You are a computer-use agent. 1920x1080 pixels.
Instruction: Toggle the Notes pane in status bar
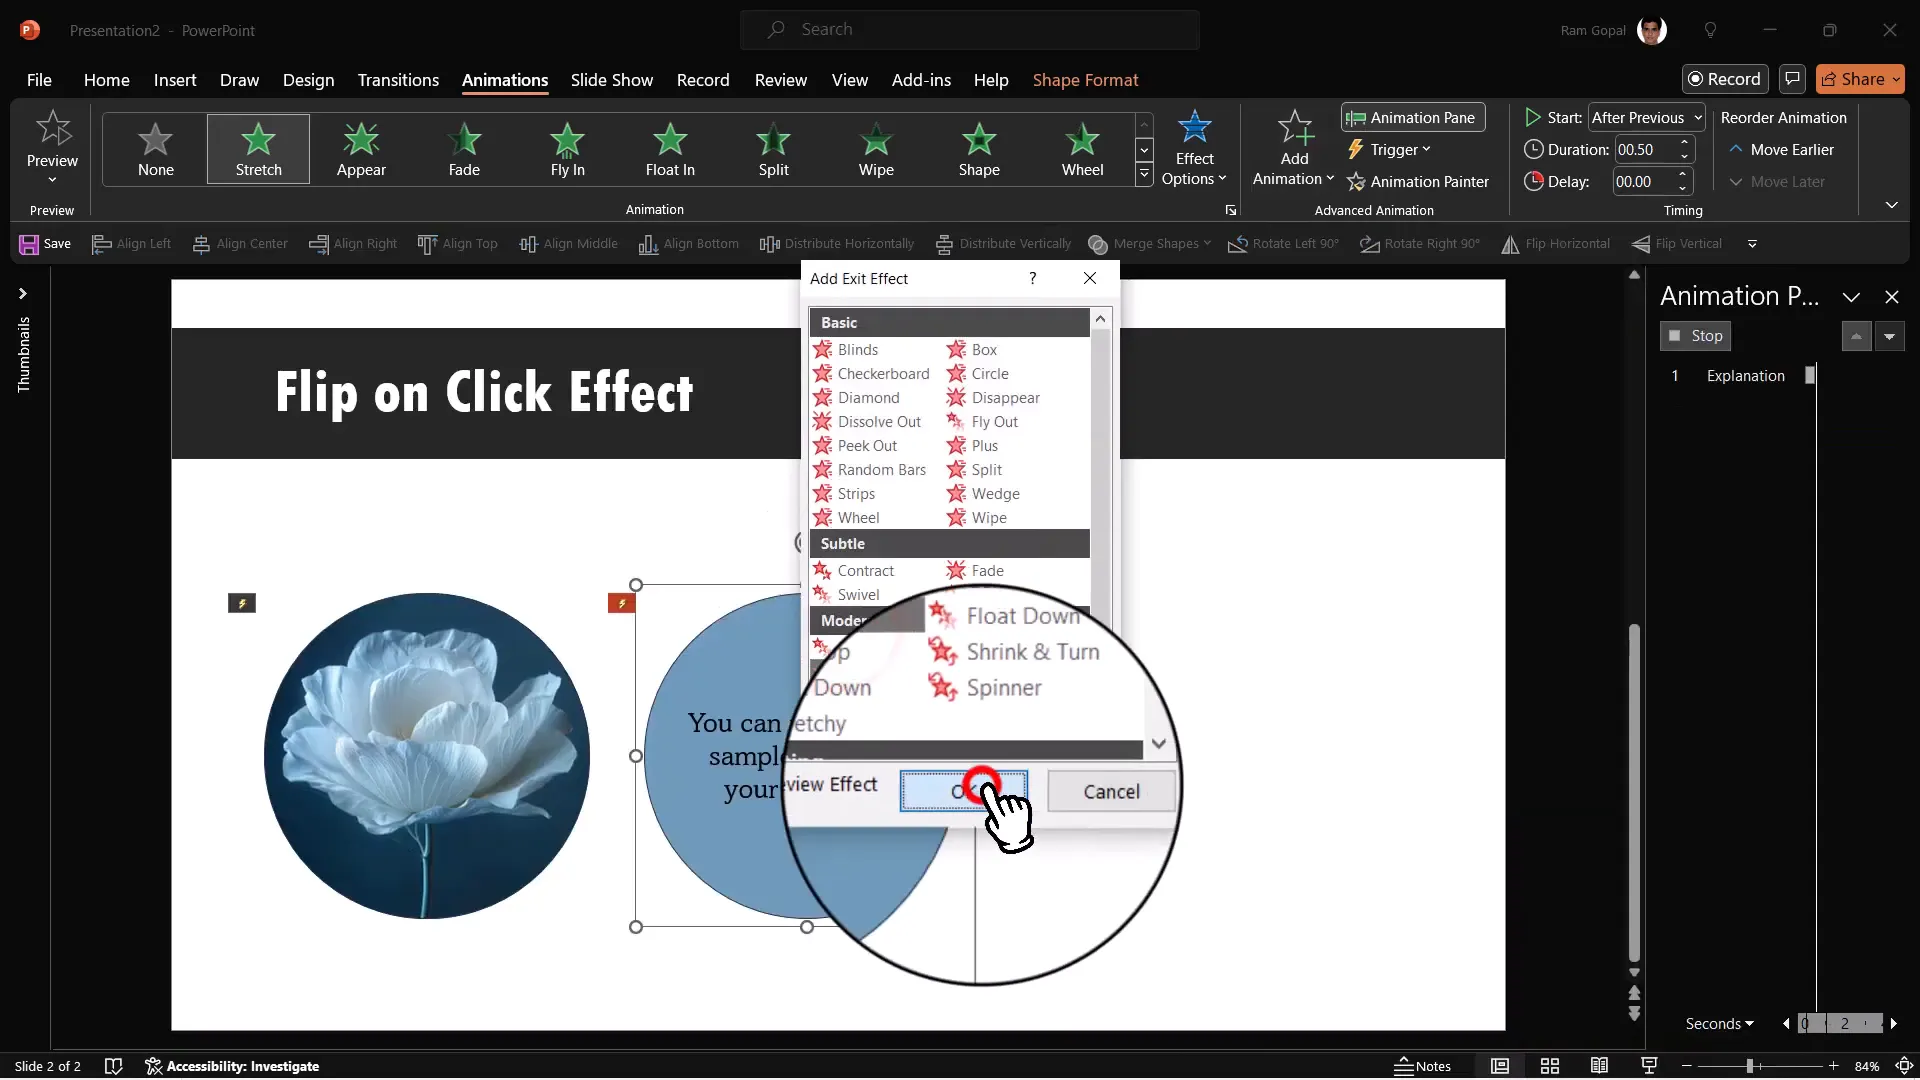click(x=1422, y=1066)
